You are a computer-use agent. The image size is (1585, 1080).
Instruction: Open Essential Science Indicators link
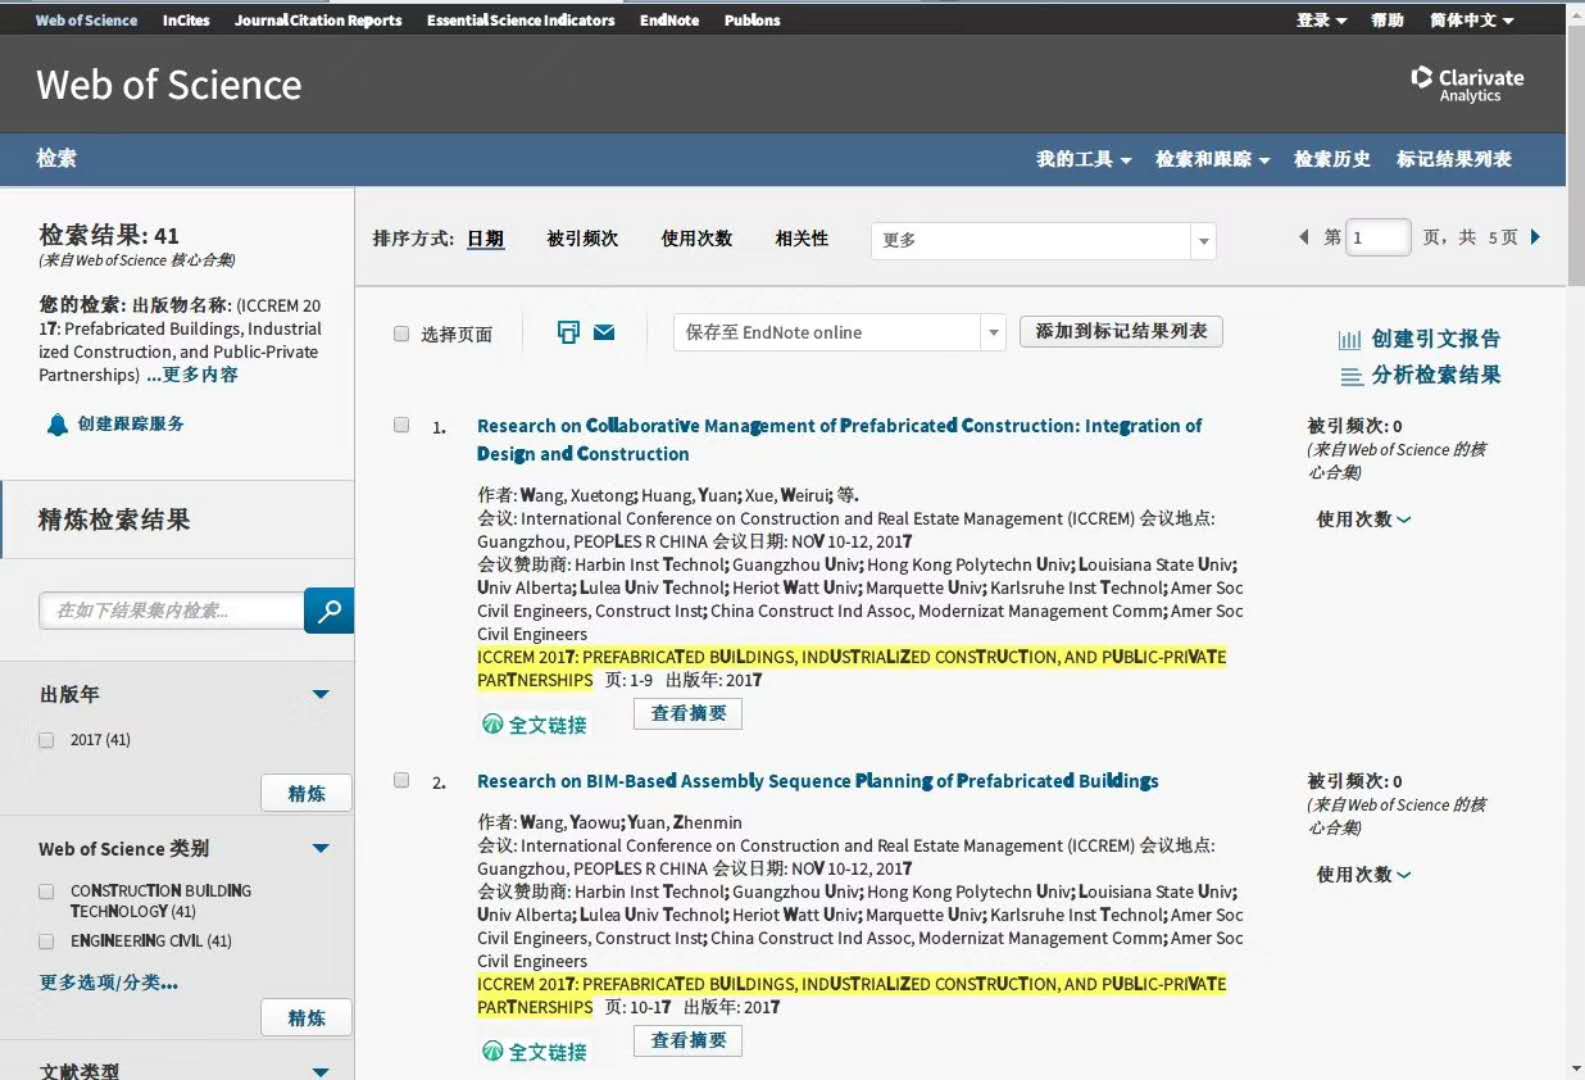tap(520, 20)
